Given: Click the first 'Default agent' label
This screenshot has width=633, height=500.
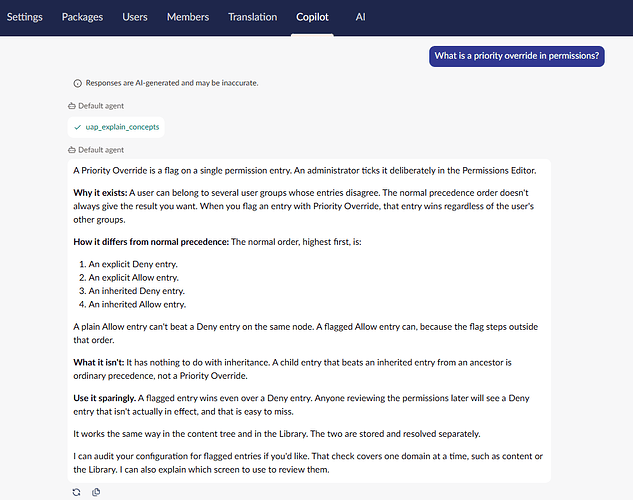Looking at the screenshot, I should click(x=101, y=106).
